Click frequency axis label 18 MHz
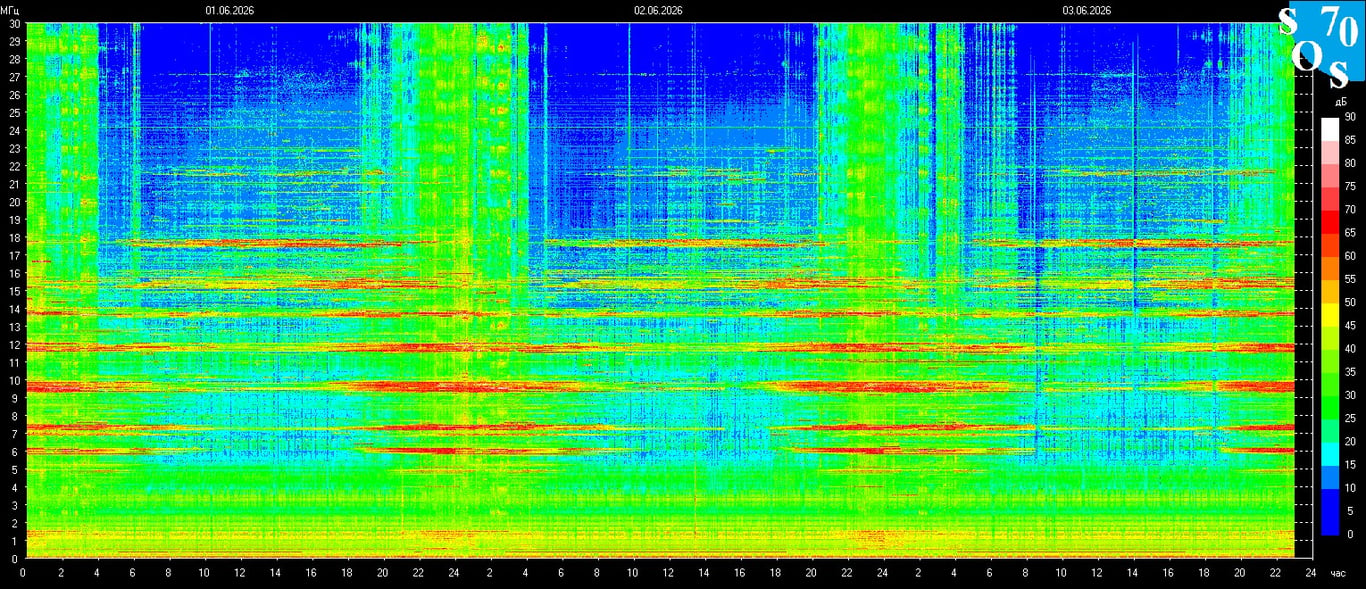Screen dimensions: 1366x589 tap(15, 238)
